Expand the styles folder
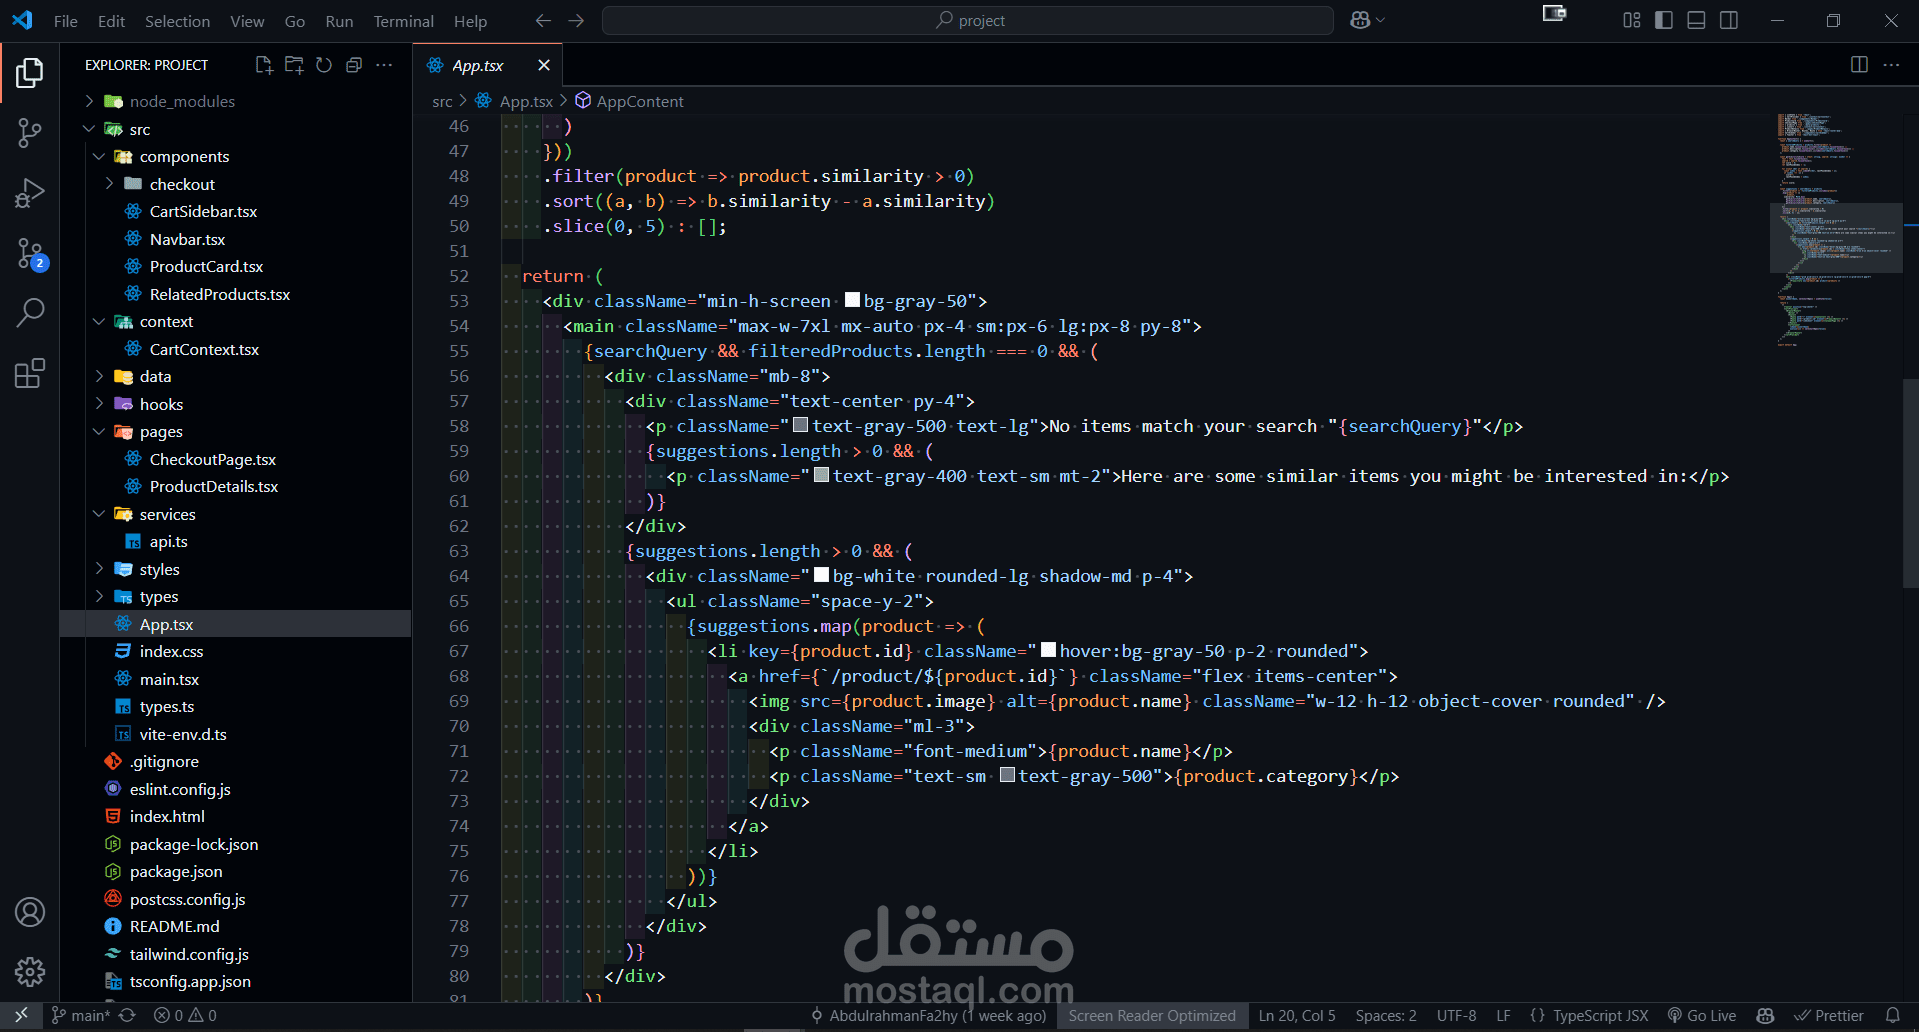1919x1032 pixels. coord(236,569)
